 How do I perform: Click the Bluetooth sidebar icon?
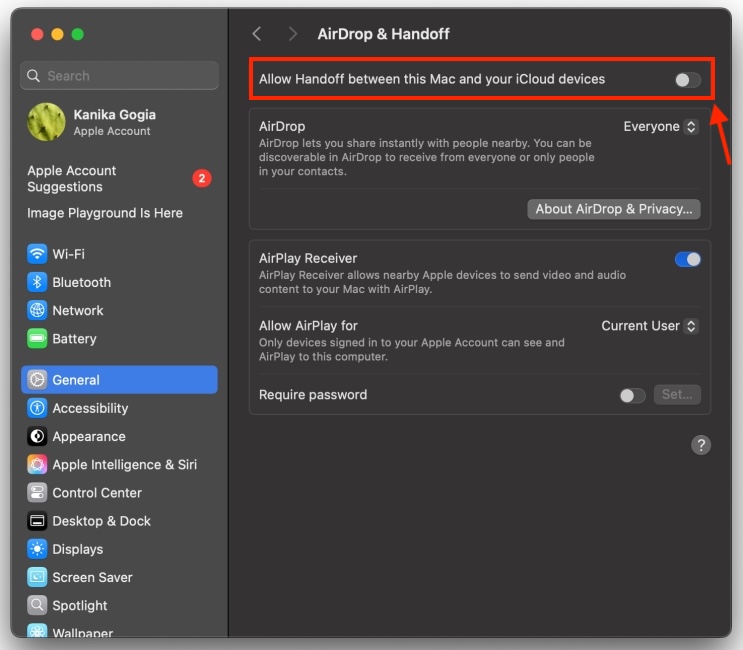click(37, 282)
